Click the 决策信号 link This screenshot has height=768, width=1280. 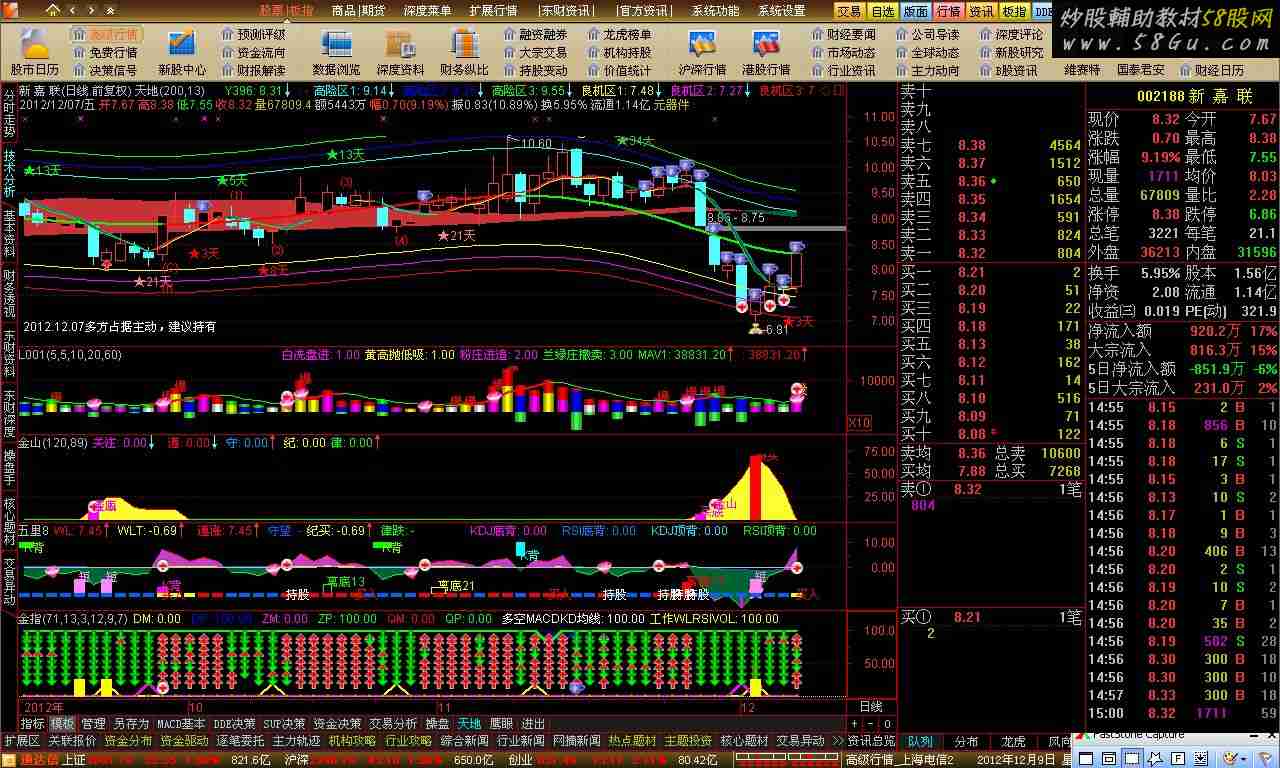click(113, 70)
